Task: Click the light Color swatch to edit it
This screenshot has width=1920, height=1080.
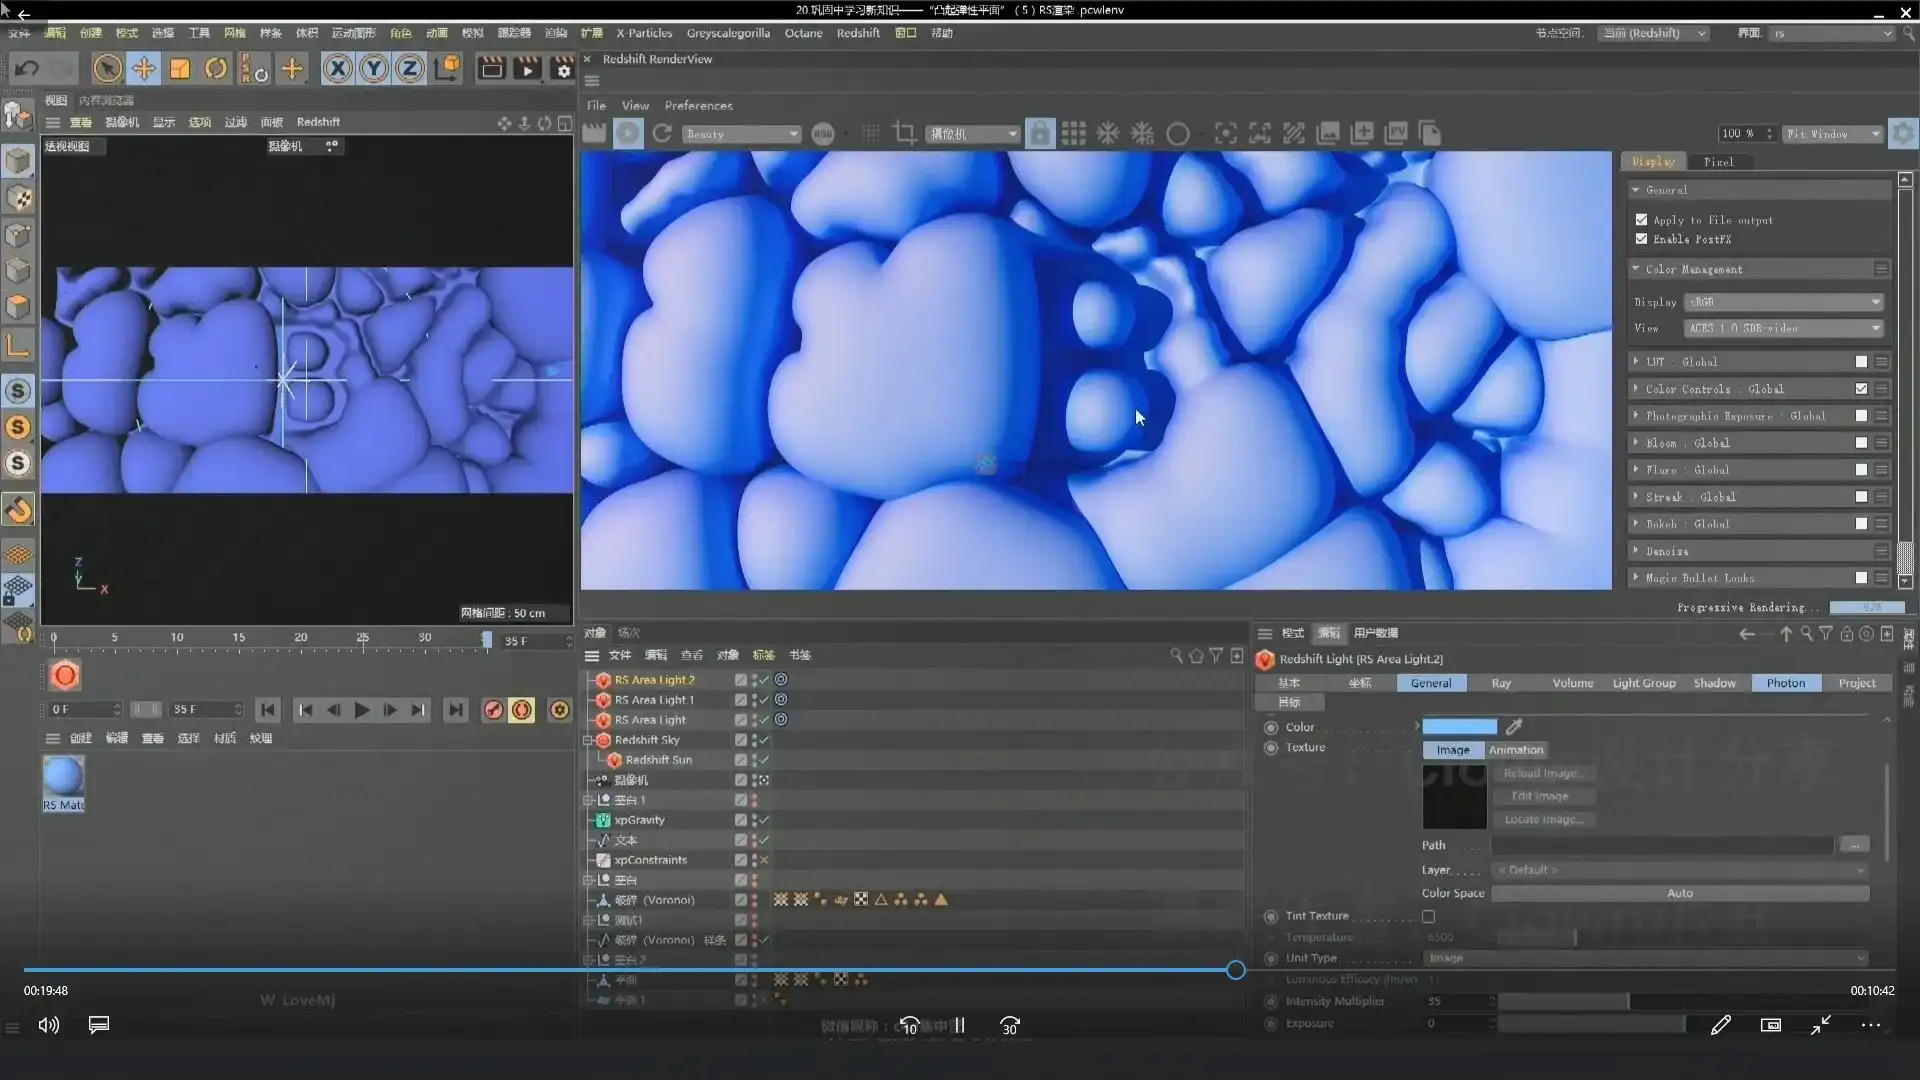Action: pyautogui.click(x=1458, y=727)
